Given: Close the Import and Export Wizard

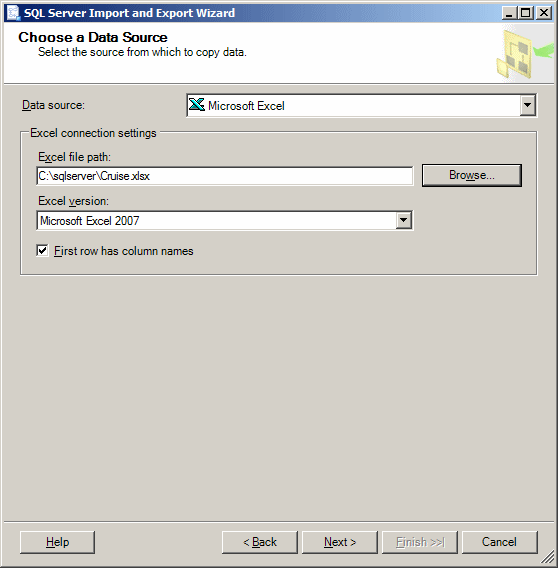Looking at the screenshot, I should coord(544,13).
